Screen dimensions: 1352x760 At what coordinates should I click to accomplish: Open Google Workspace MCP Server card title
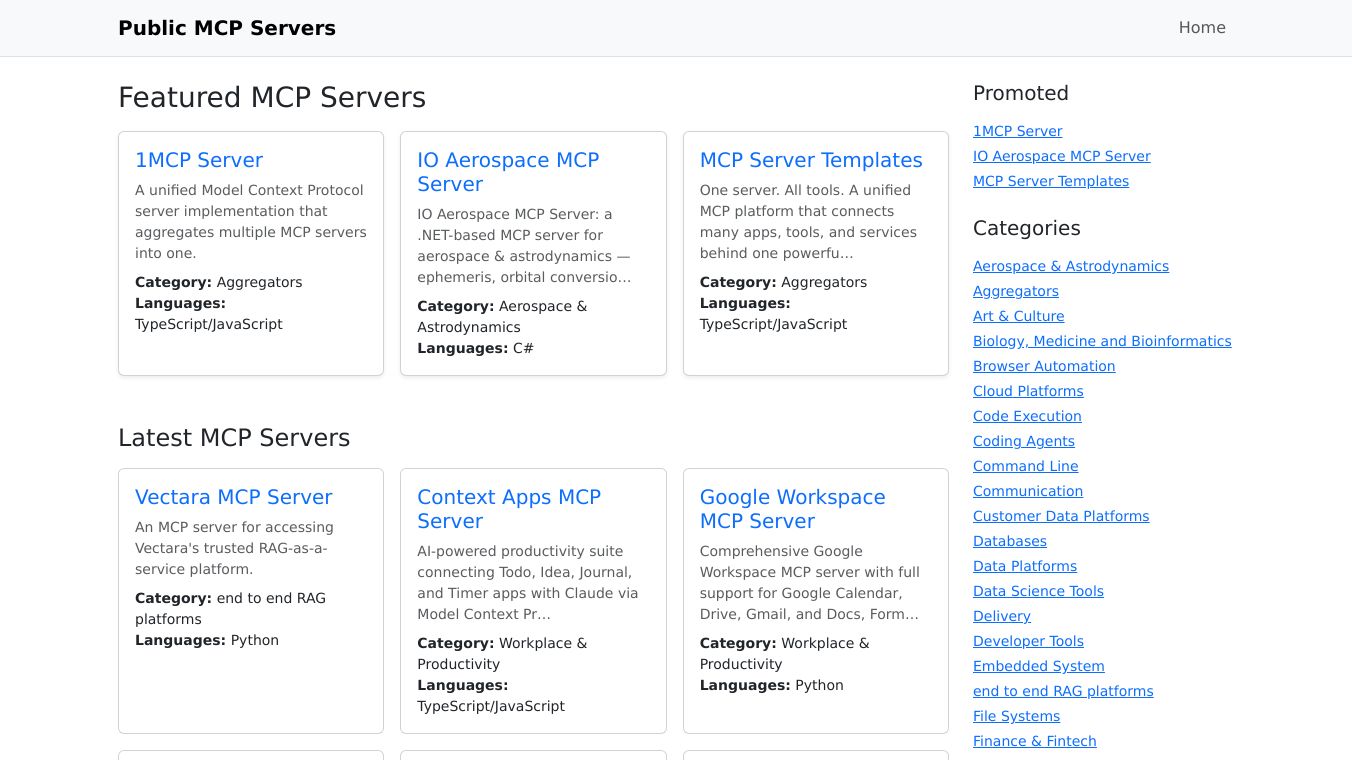792,509
